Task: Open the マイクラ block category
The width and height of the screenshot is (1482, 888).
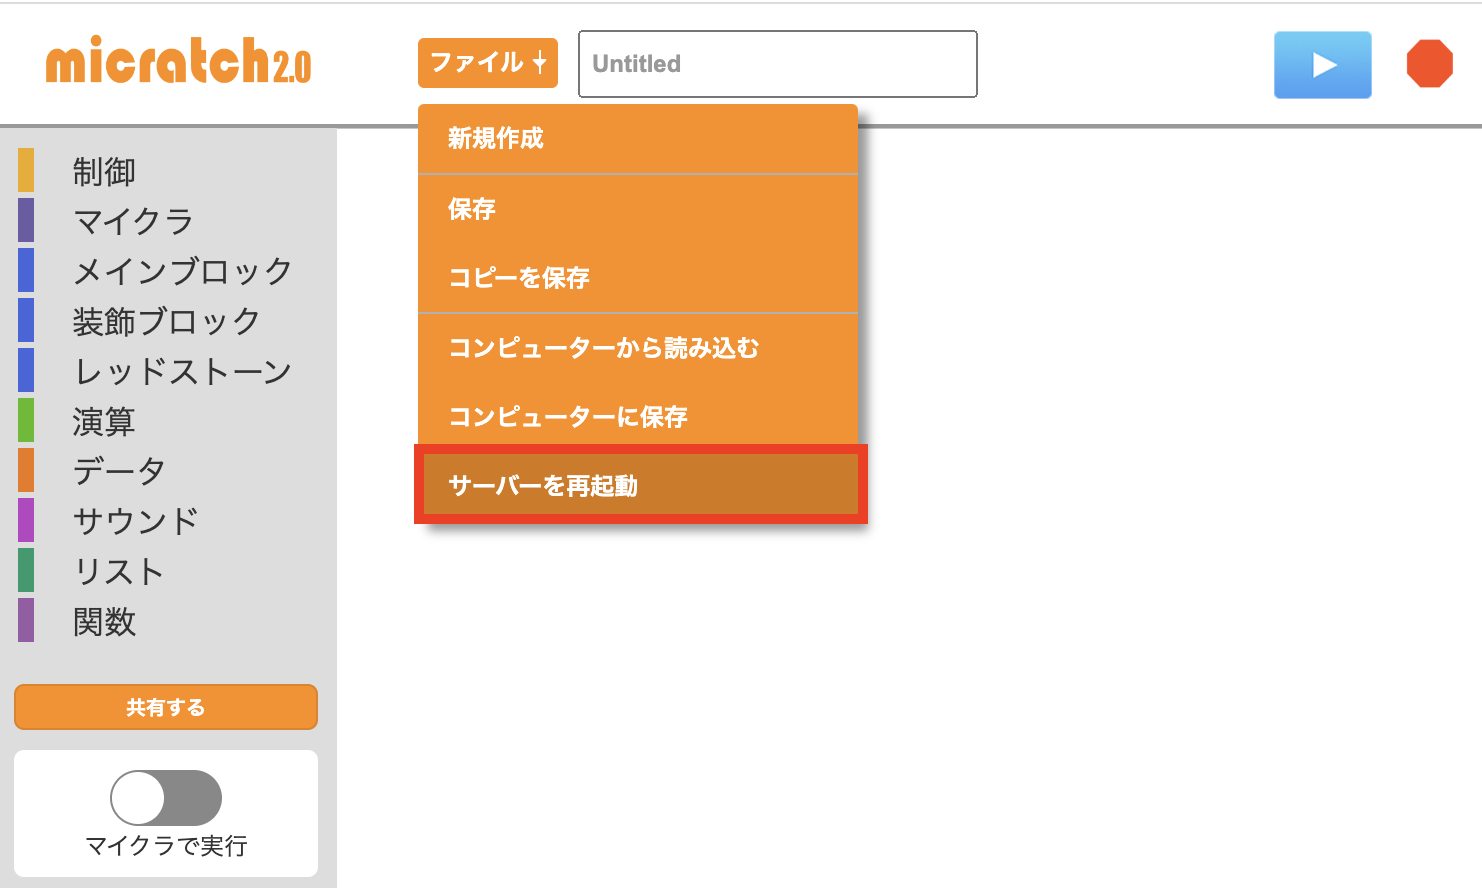Action: (x=133, y=221)
